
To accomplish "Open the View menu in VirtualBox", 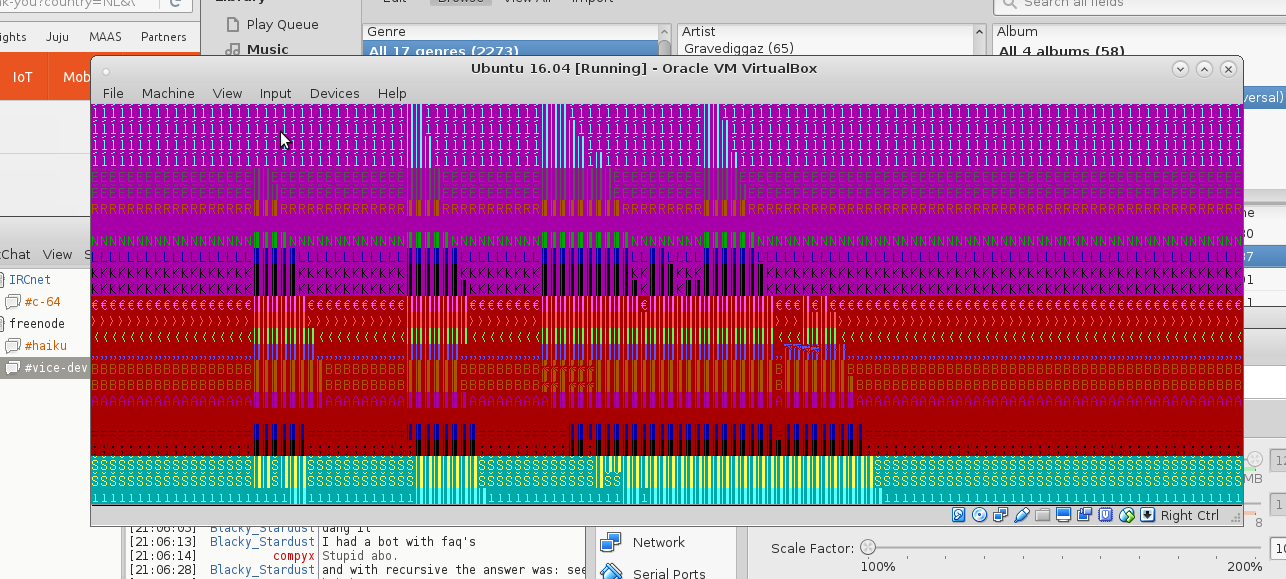I will pos(227,93).
